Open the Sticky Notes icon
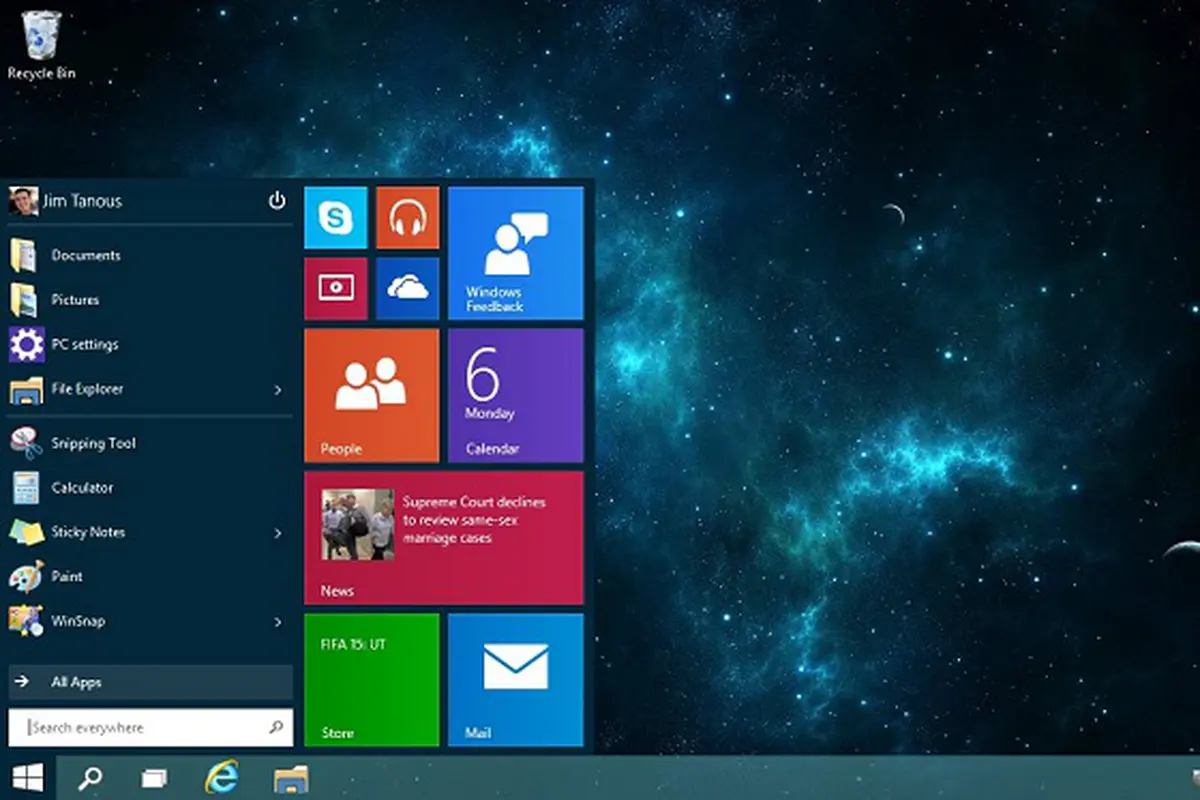This screenshot has width=1200, height=800. point(26,532)
